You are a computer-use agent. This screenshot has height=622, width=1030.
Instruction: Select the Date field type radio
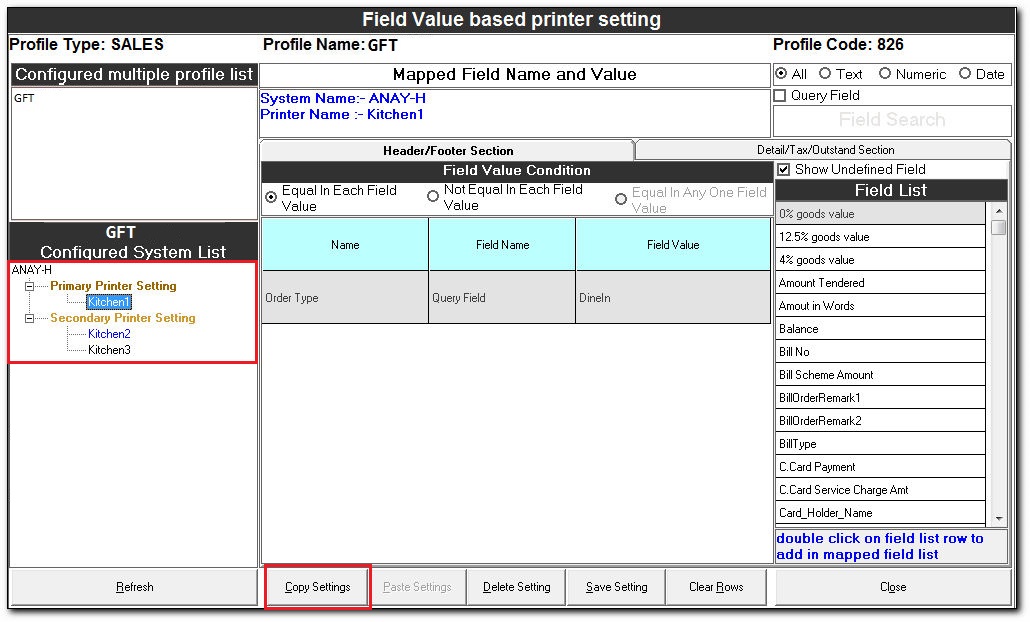click(965, 74)
